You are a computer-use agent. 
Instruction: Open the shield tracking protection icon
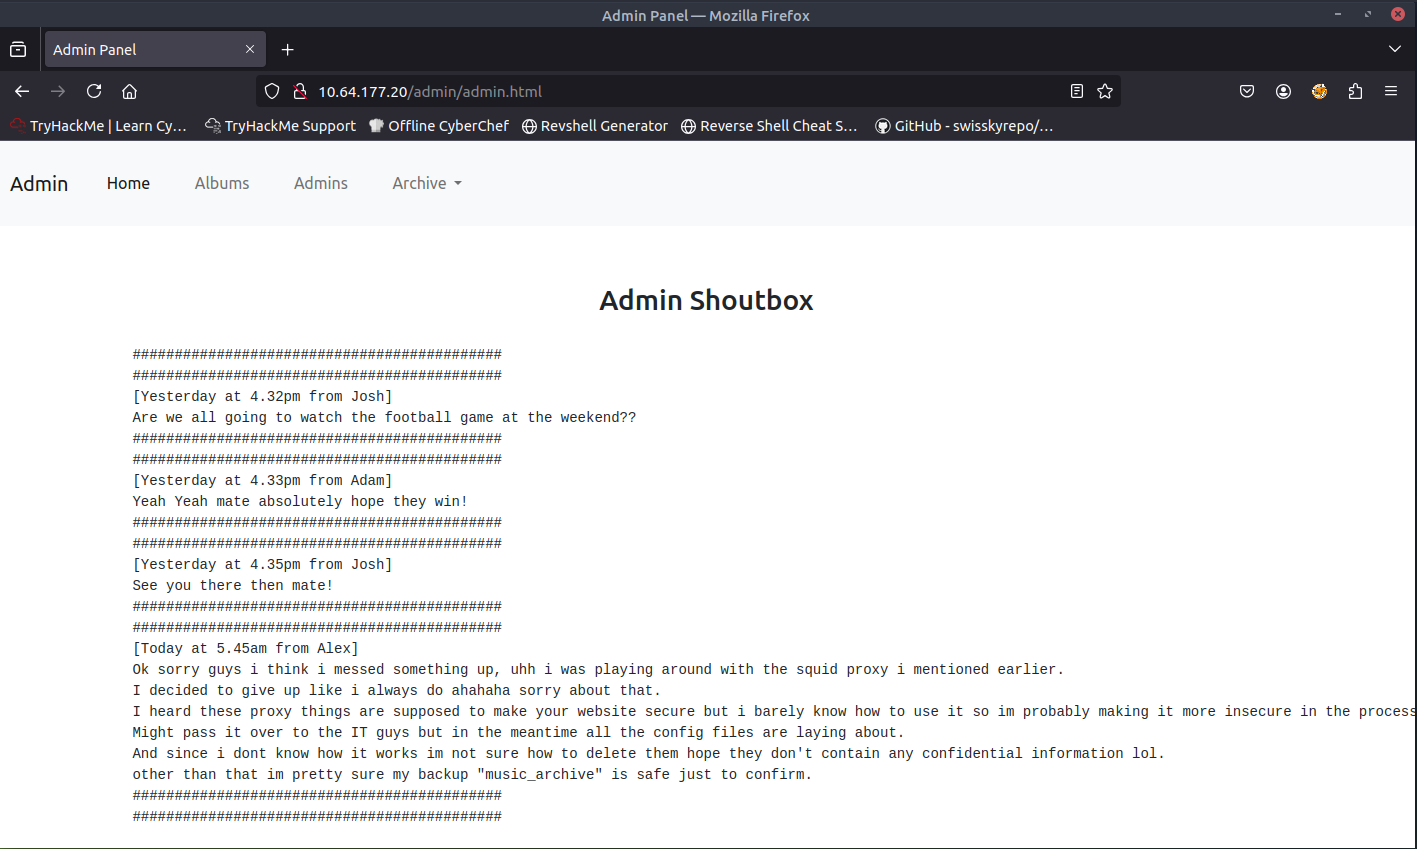(272, 91)
